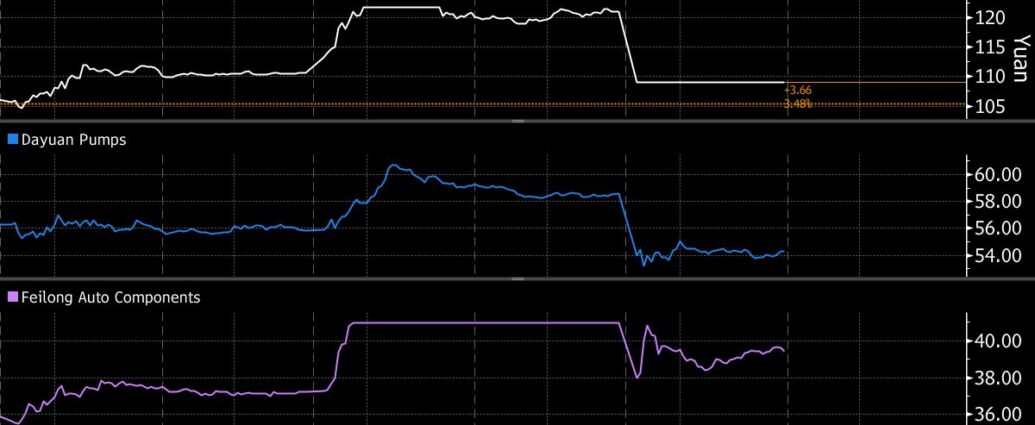Screen dimensions: 1035x425
Task: Grab the divider handle above Feilong panel
Action: [517, 278]
